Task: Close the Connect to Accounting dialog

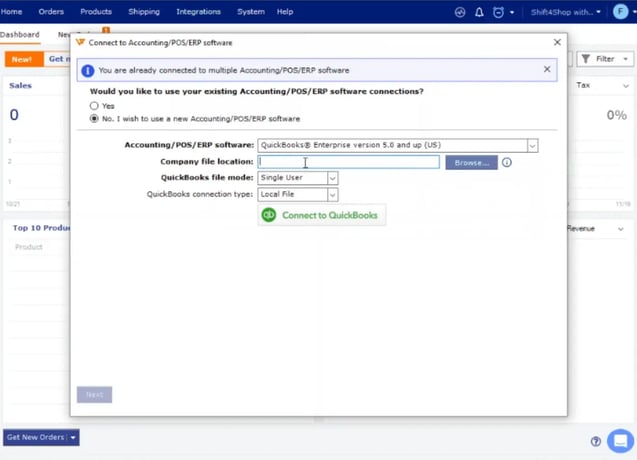Action: point(557,42)
